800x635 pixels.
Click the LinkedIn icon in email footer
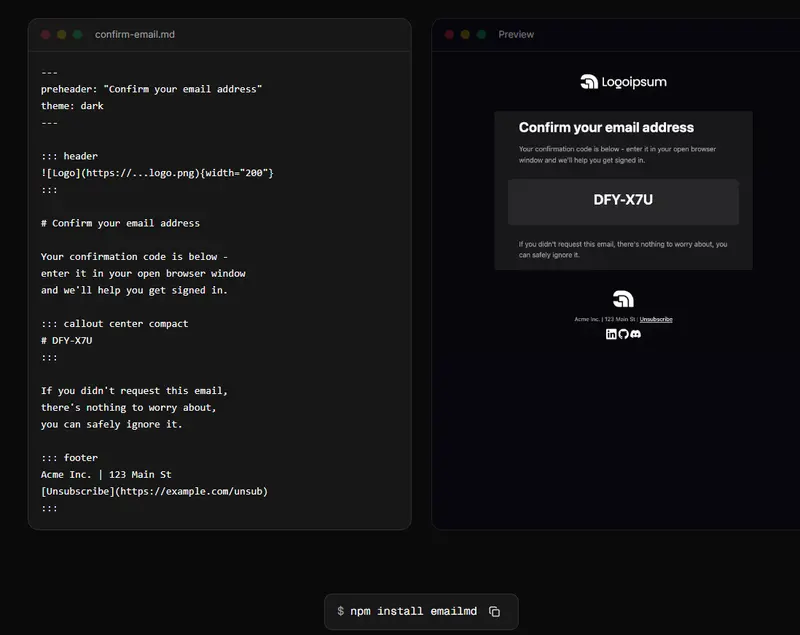pos(611,334)
